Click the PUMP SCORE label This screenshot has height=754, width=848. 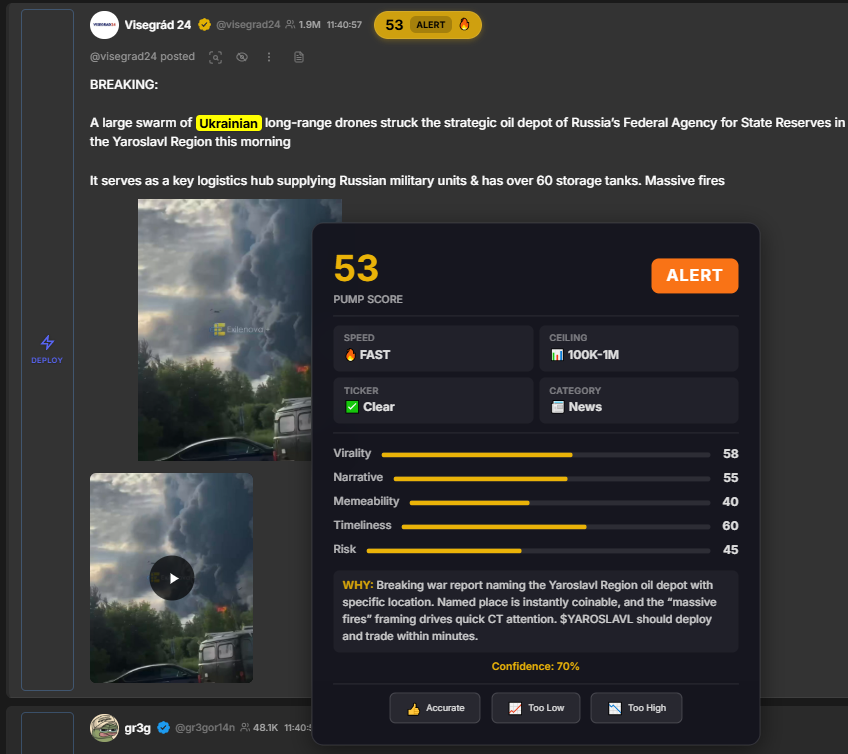click(x=368, y=300)
